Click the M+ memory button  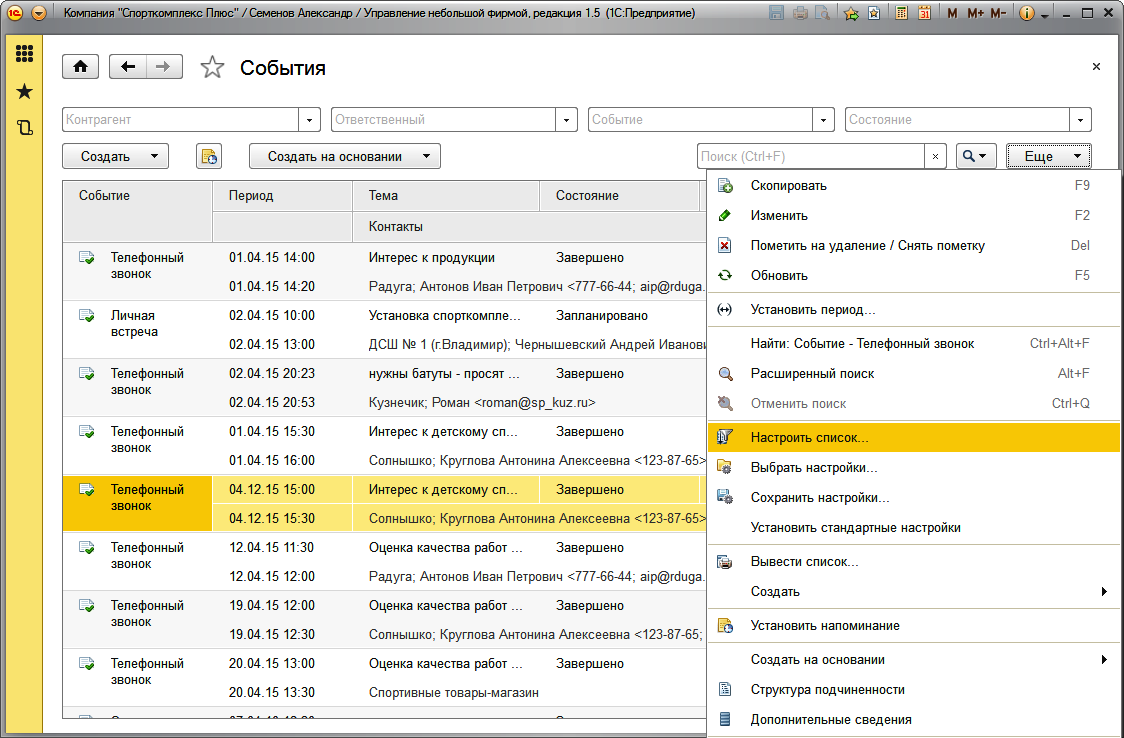pos(974,14)
